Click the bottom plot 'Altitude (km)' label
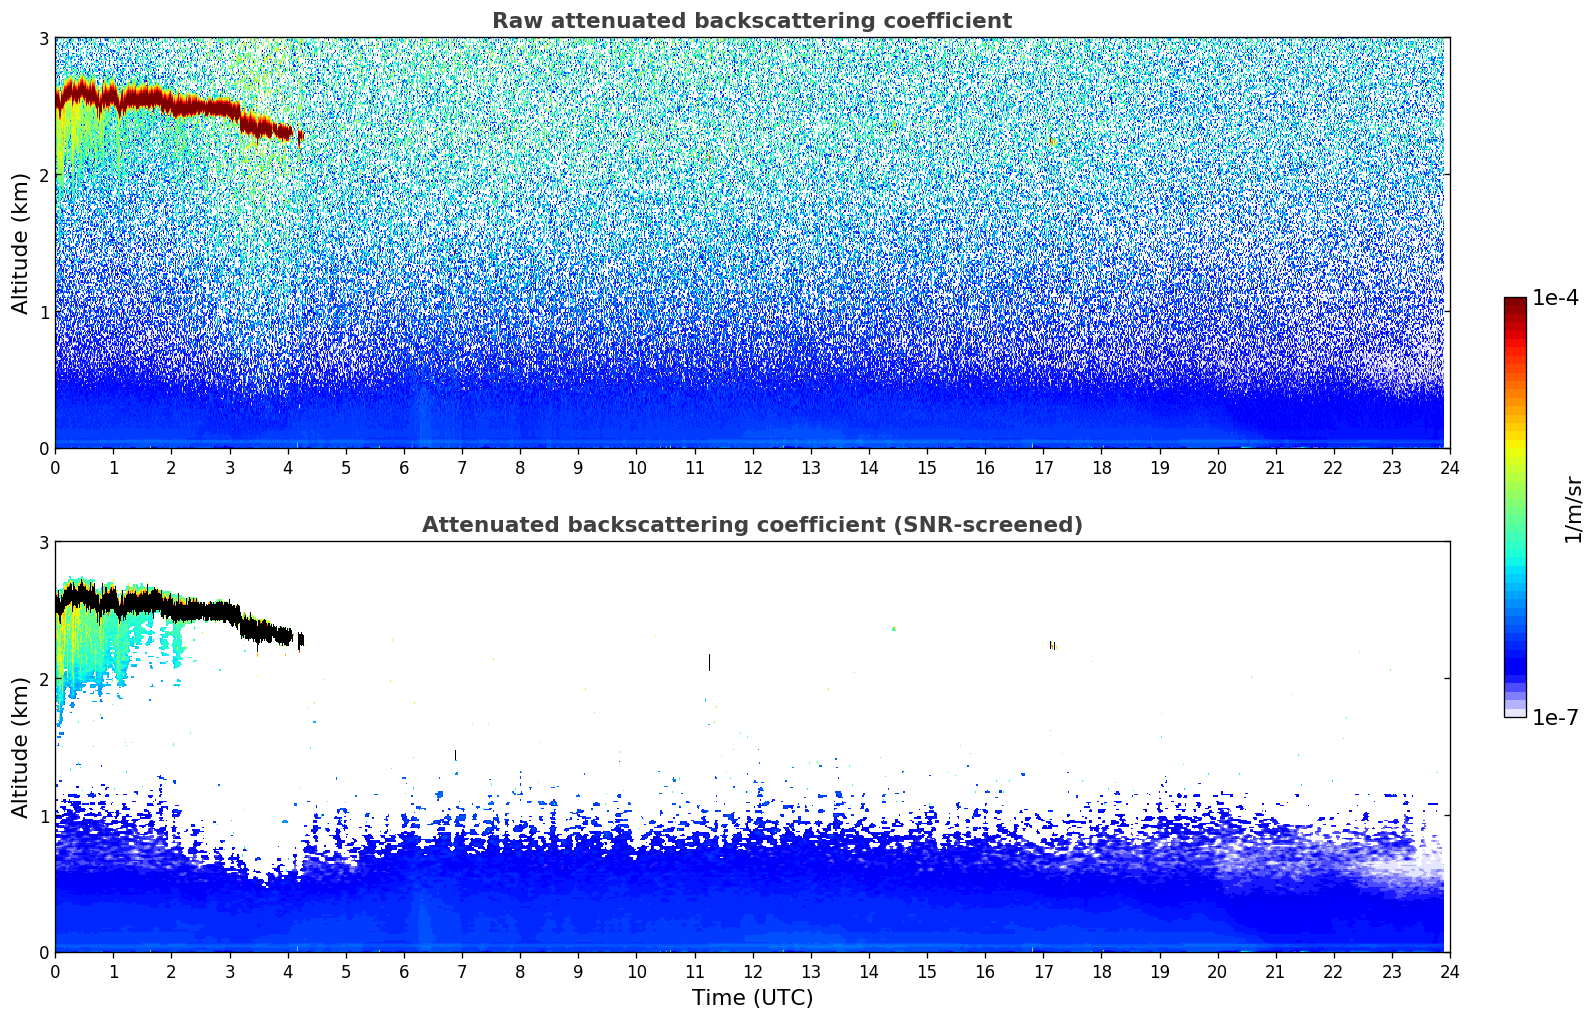Viewport: 1595px width, 1020px height. 21,747
